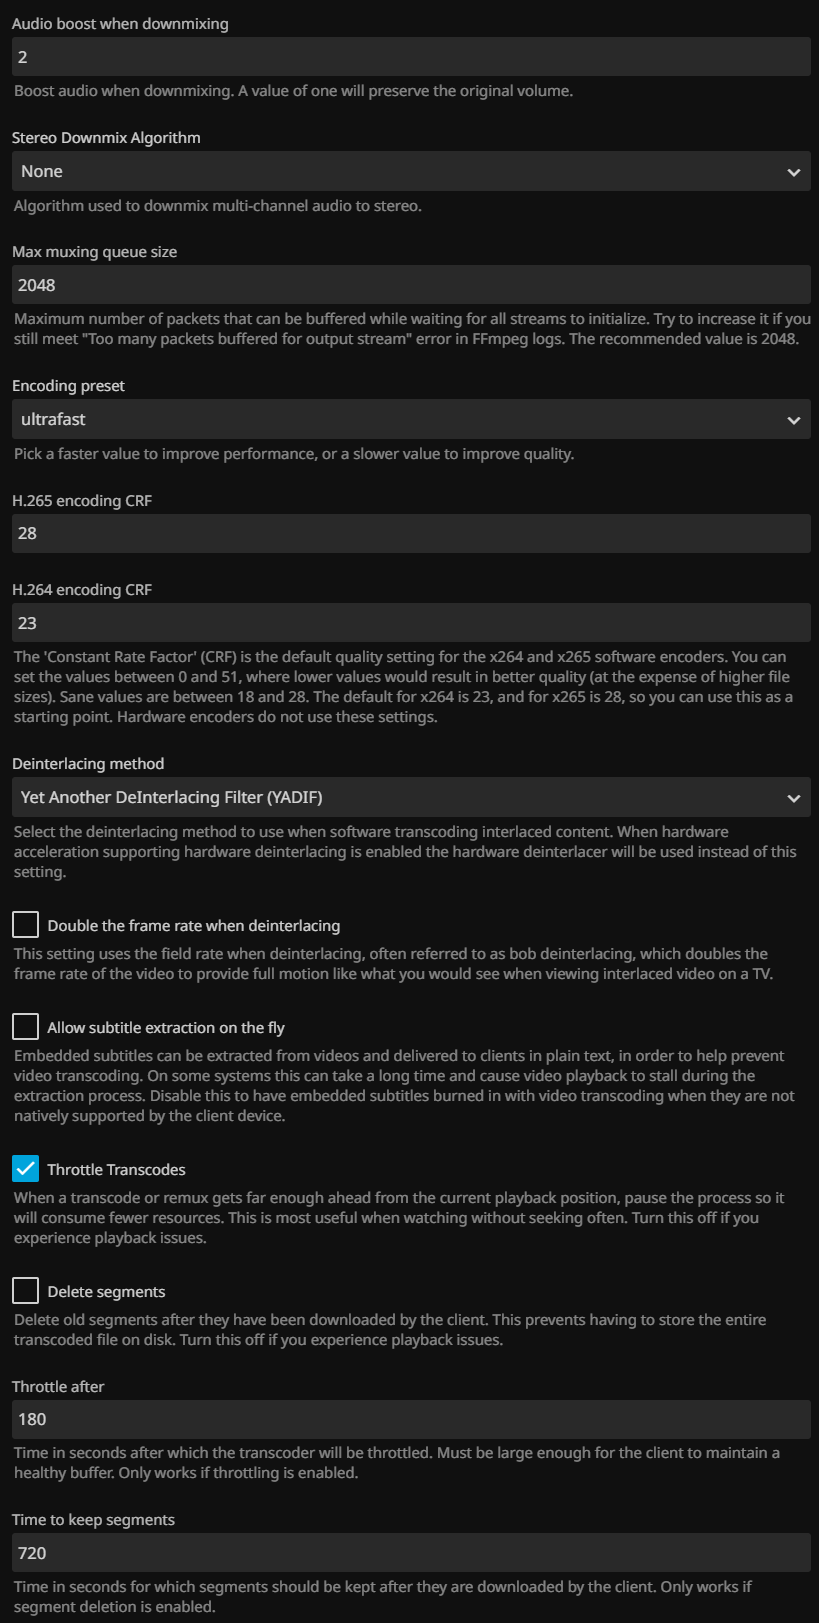819x1623 pixels.
Task: Focus the Max muxing queue size field
Action: (410, 285)
